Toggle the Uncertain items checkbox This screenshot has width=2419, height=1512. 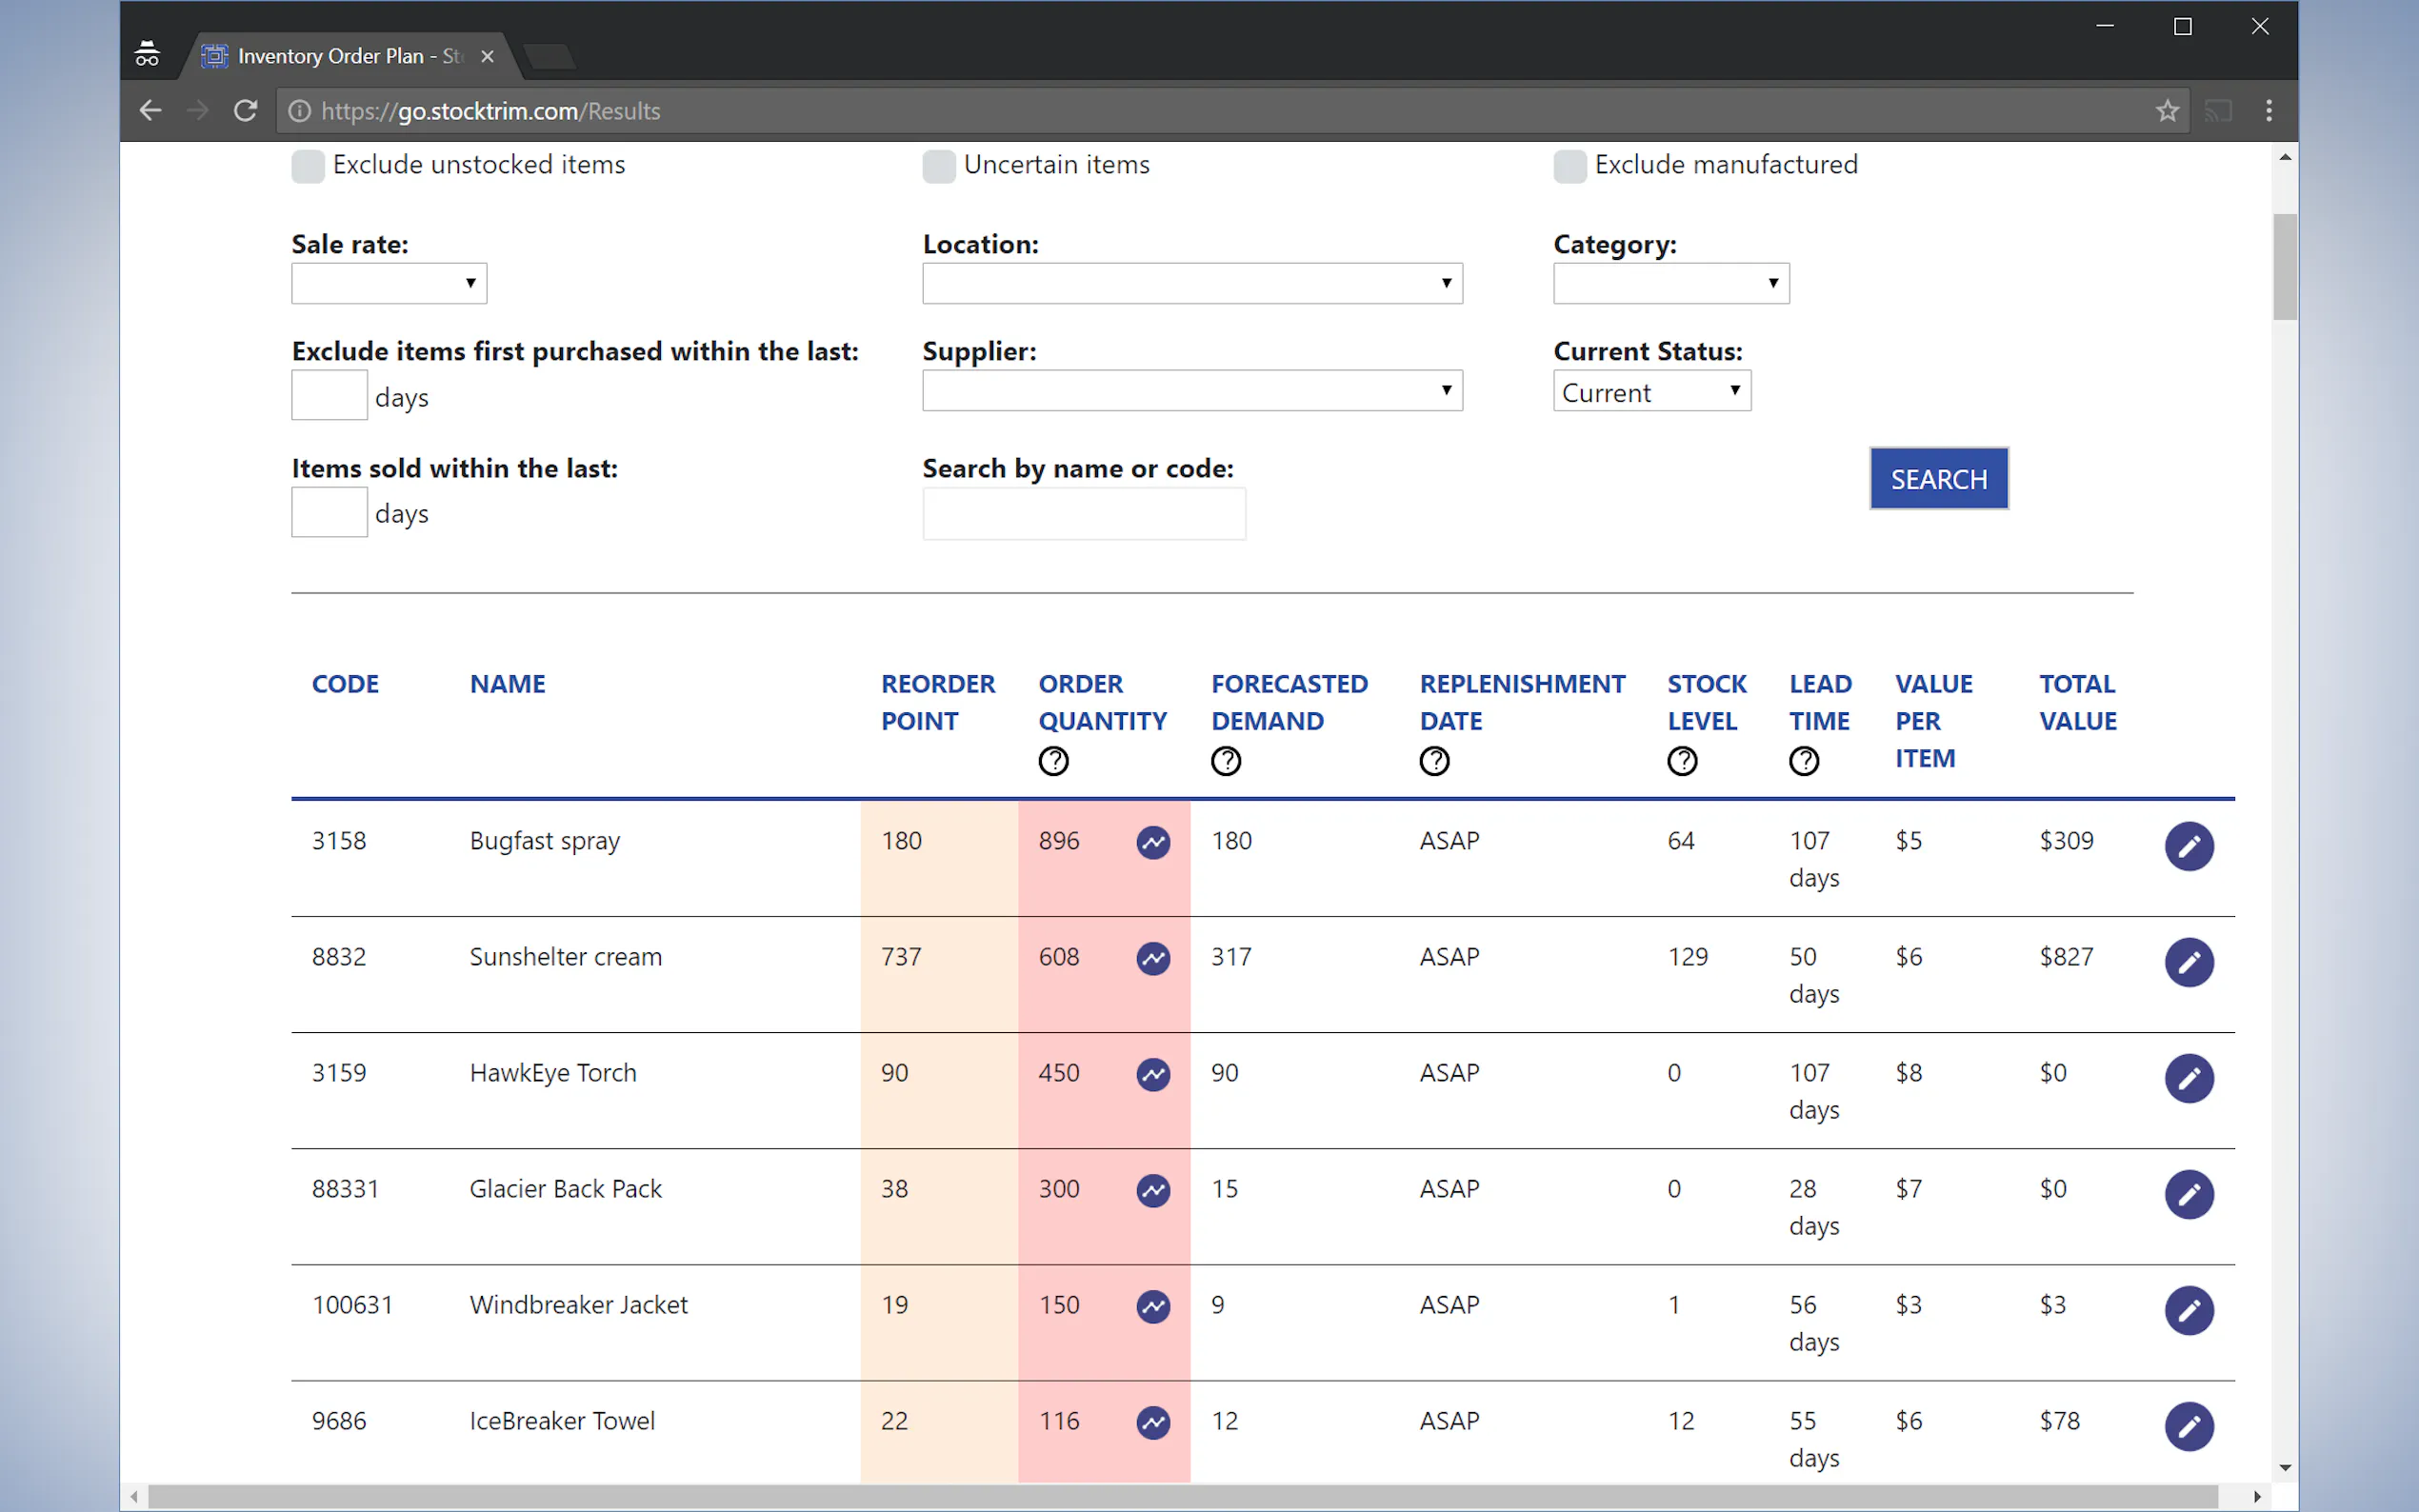[938, 166]
